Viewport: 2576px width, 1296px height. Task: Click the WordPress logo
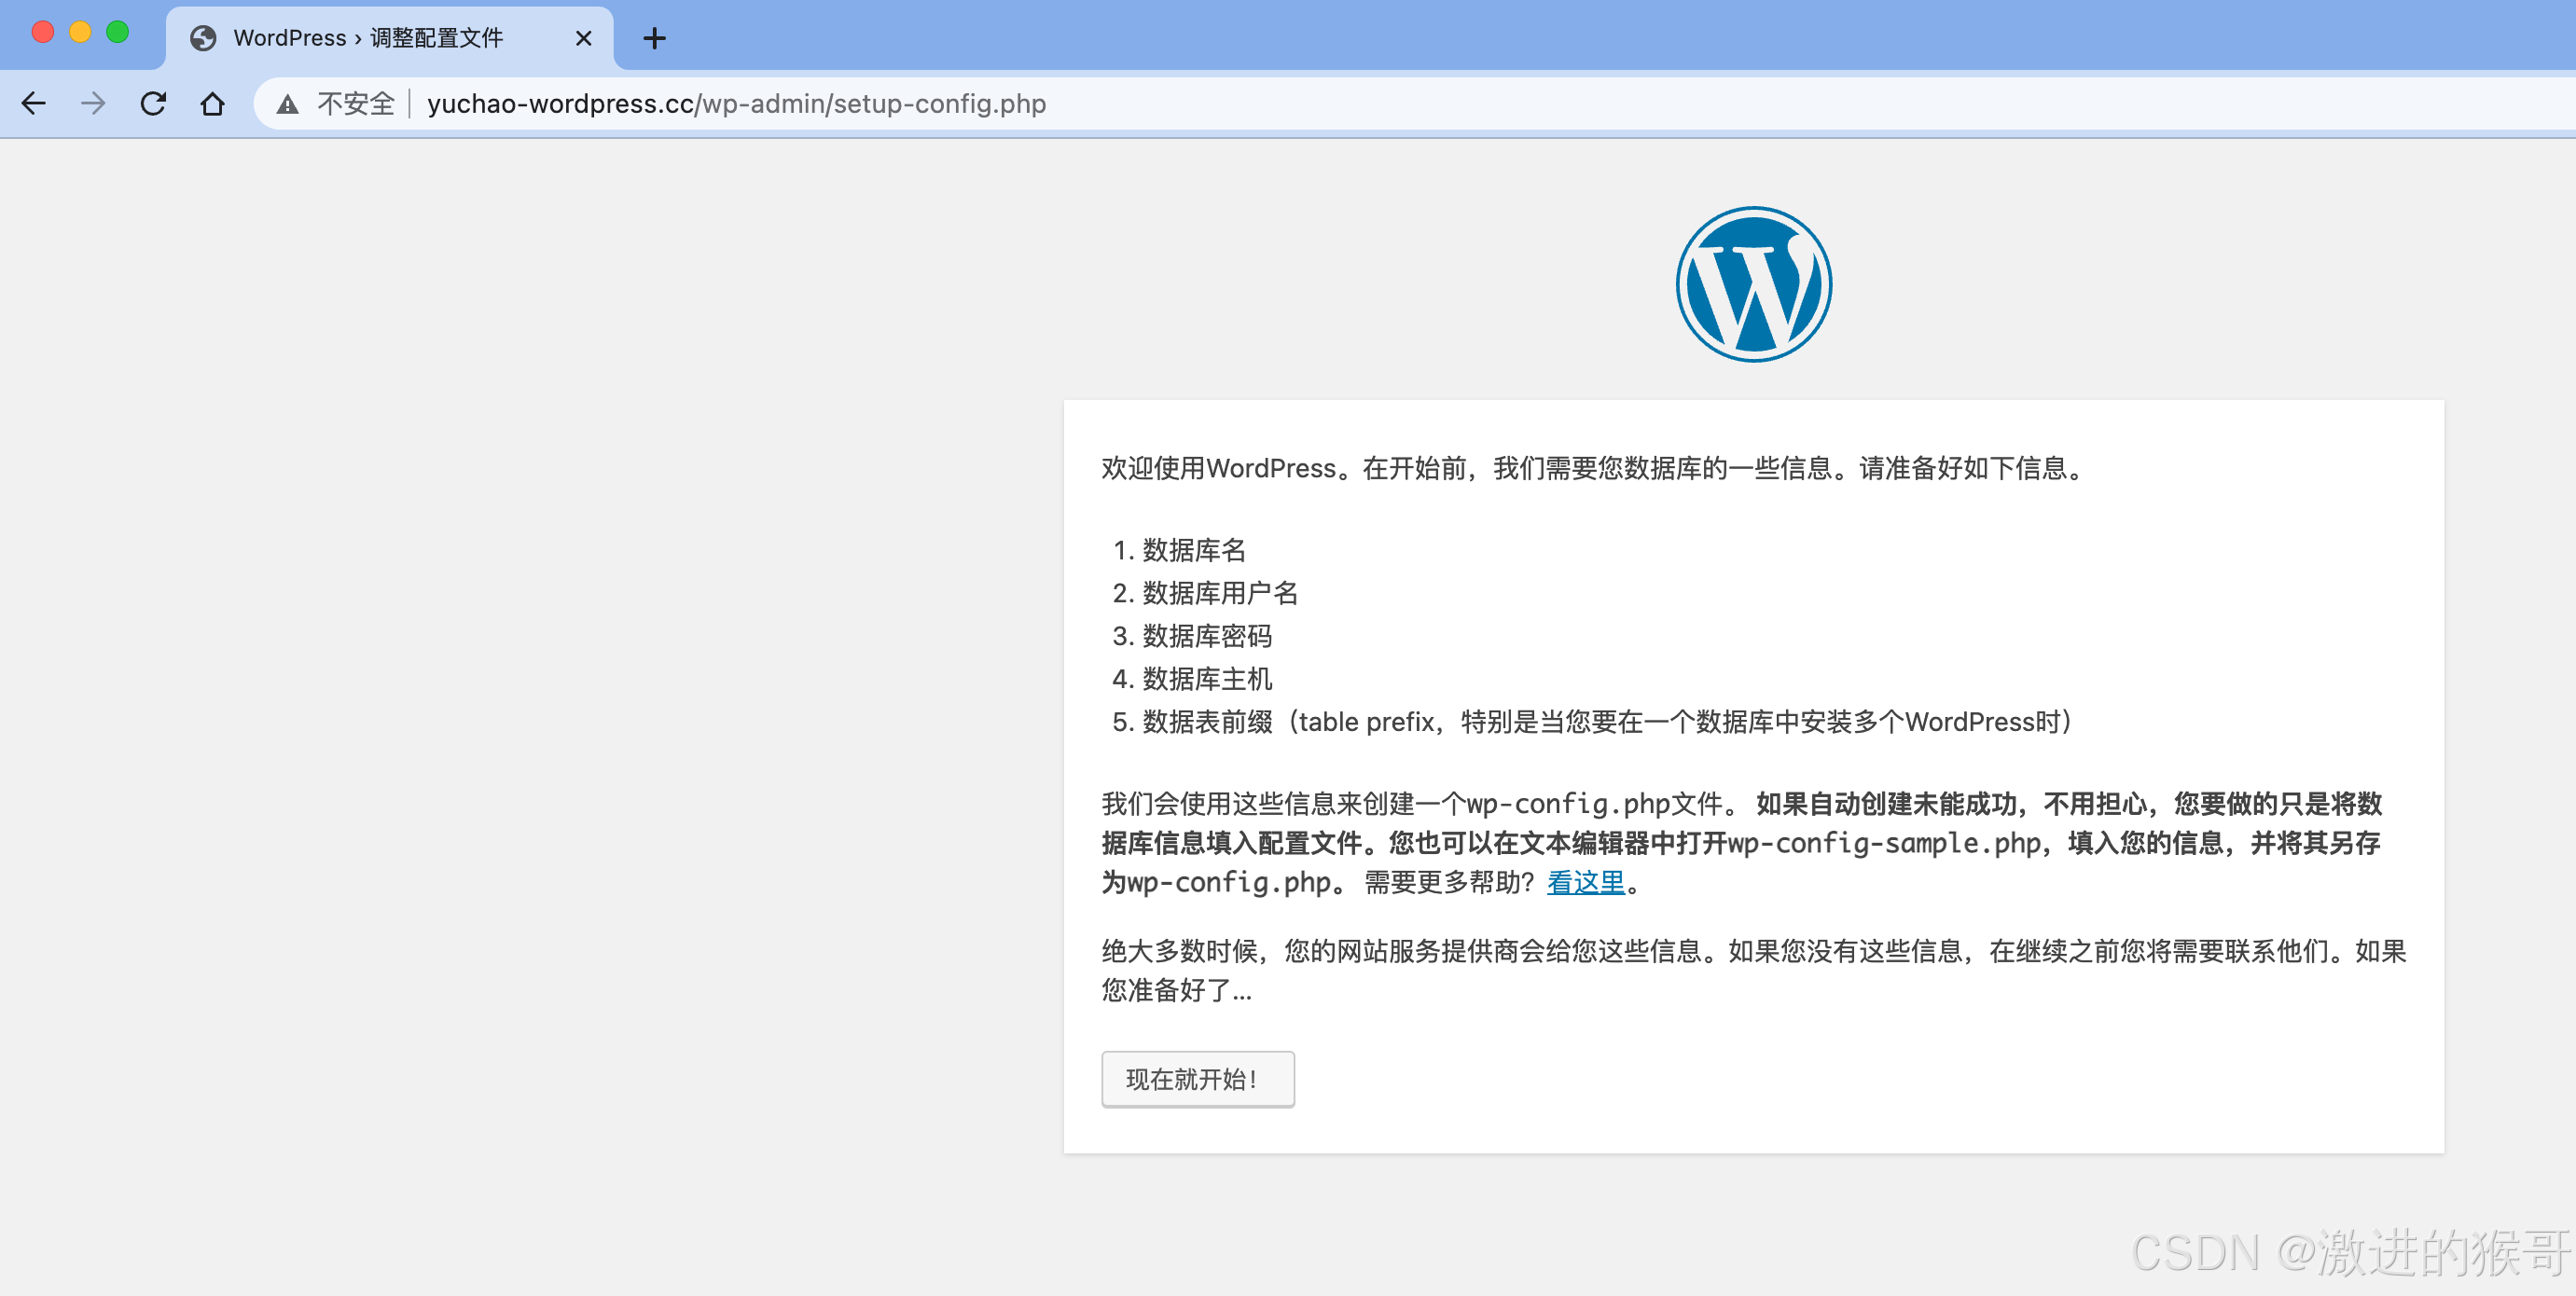pyautogui.click(x=1754, y=284)
